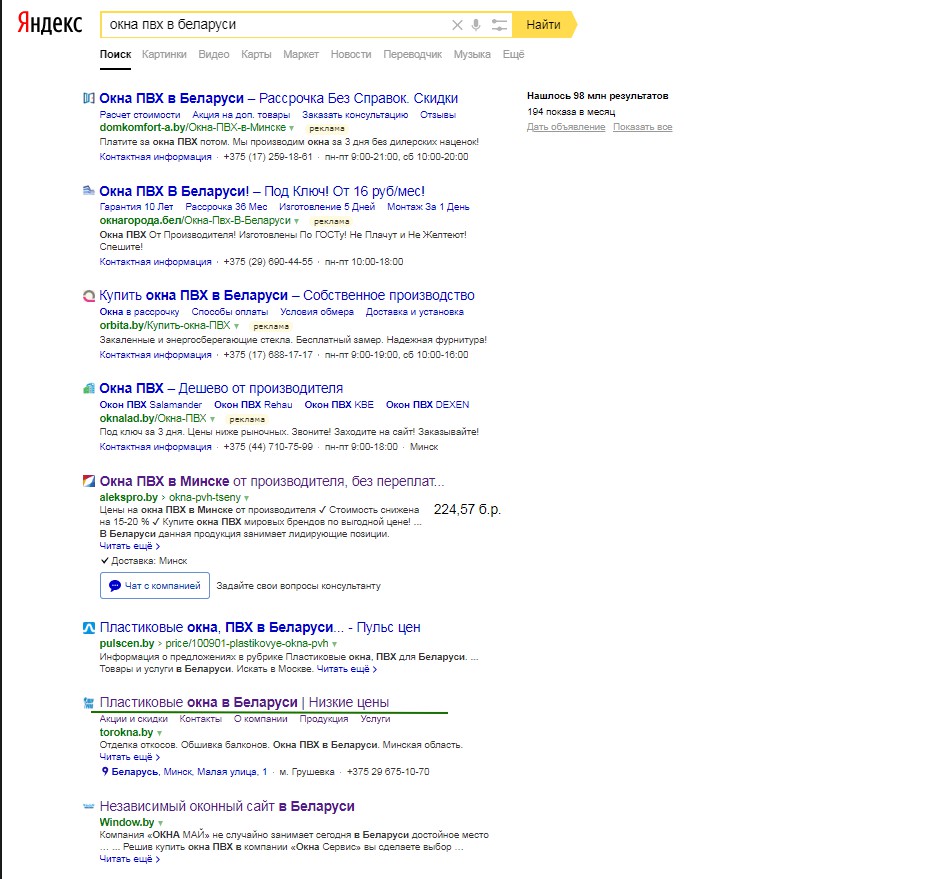
Task: Click favicon of окнагорода.бел result
Action: (88, 191)
